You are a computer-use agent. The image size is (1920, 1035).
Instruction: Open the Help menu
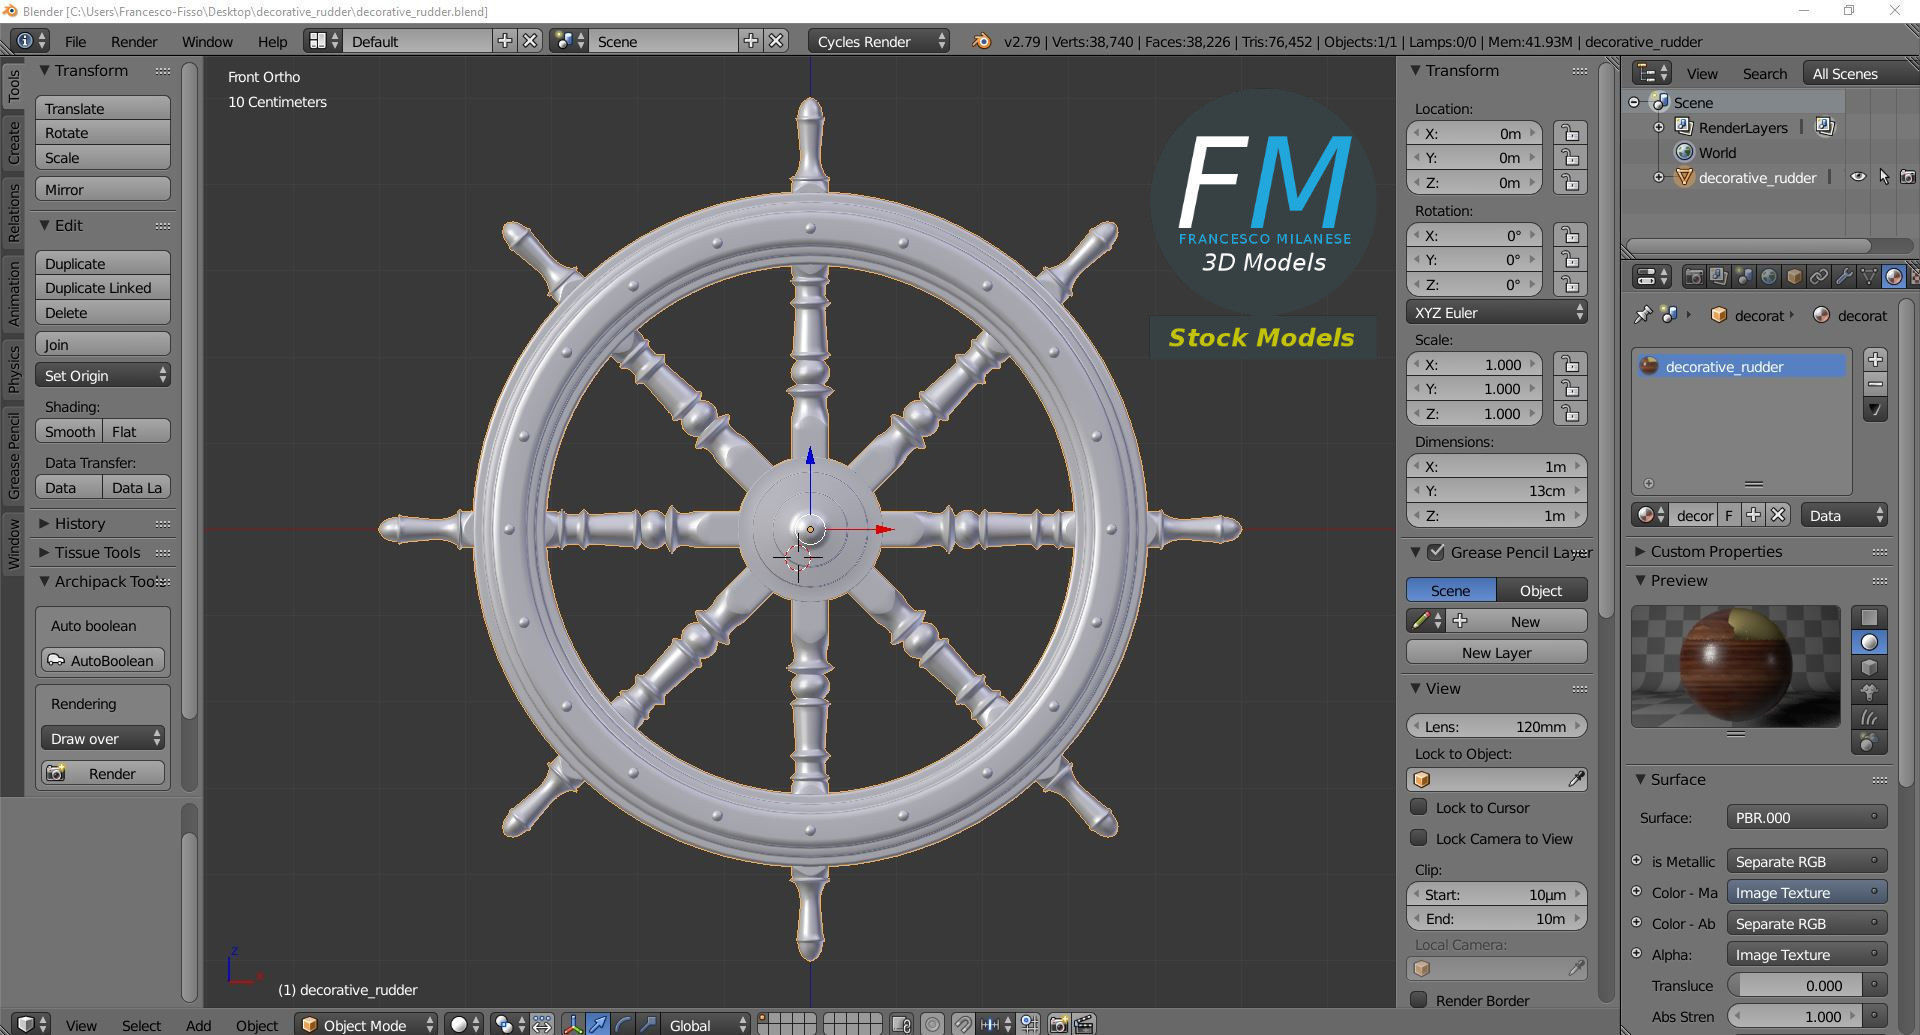pos(272,42)
